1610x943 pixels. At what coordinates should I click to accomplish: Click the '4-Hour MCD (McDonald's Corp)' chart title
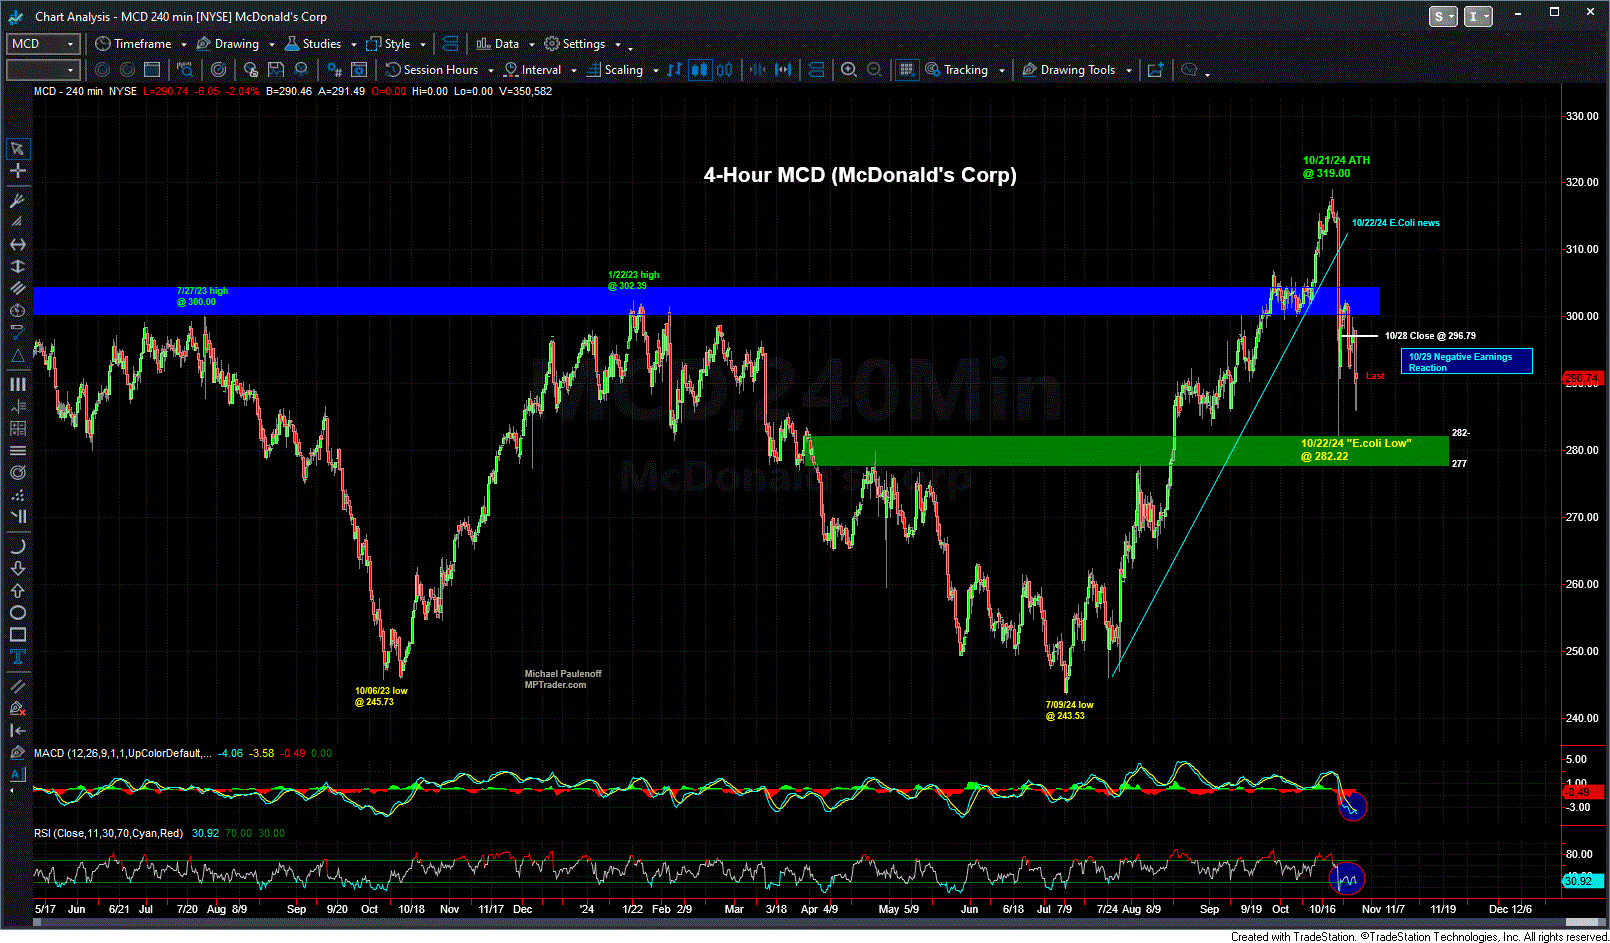(x=860, y=175)
